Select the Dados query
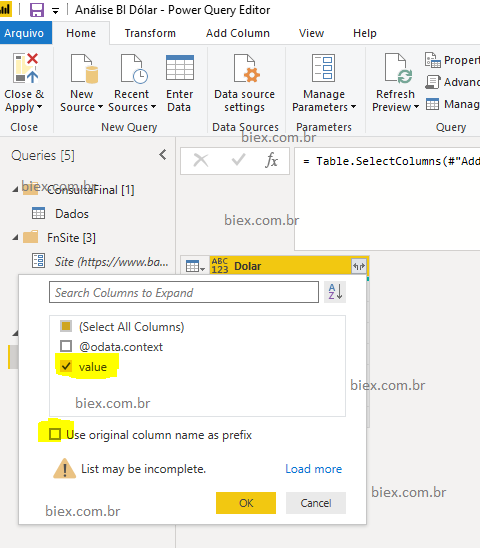This screenshot has width=480, height=548. 72,214
